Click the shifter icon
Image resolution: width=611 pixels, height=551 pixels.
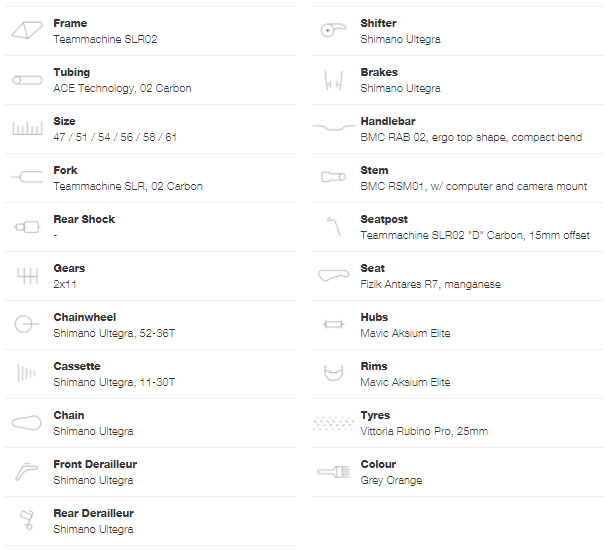click(x=333, y=31)
